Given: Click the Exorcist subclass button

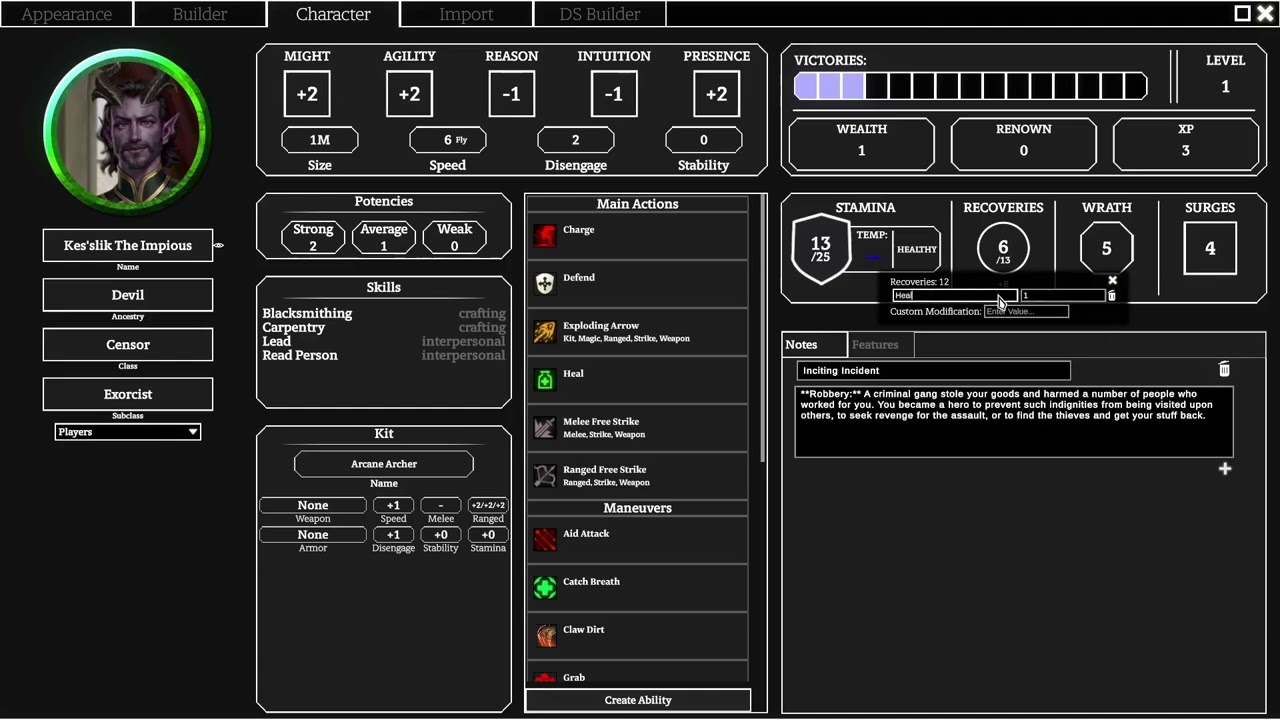Looking at the screenshot, I should coord(128,394).
